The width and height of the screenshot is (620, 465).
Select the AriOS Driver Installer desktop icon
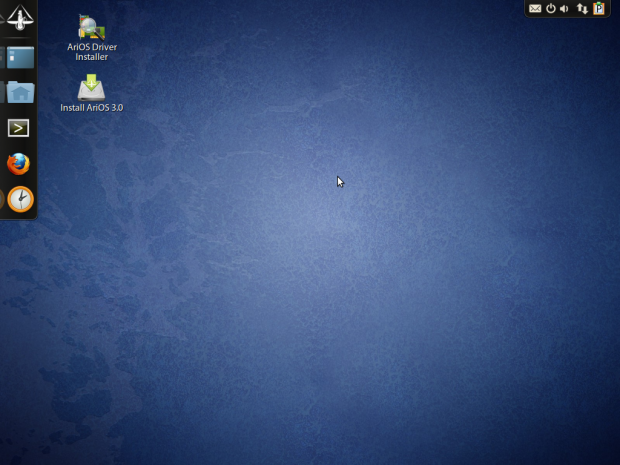pyautogui.click(x=91, y=27)
